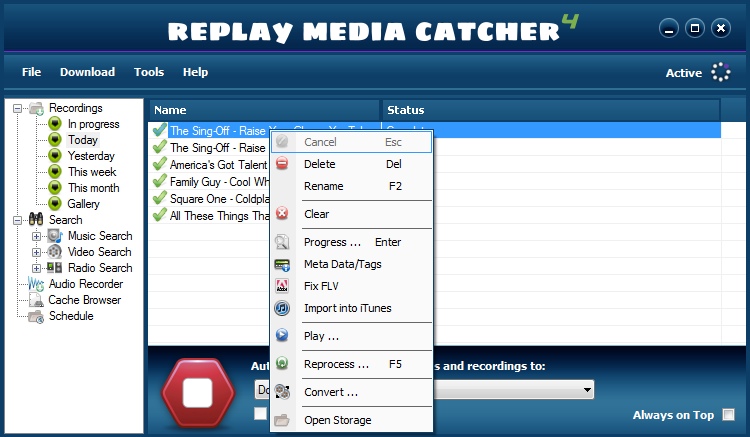Click the Schedule folder icon

point(36,316)
